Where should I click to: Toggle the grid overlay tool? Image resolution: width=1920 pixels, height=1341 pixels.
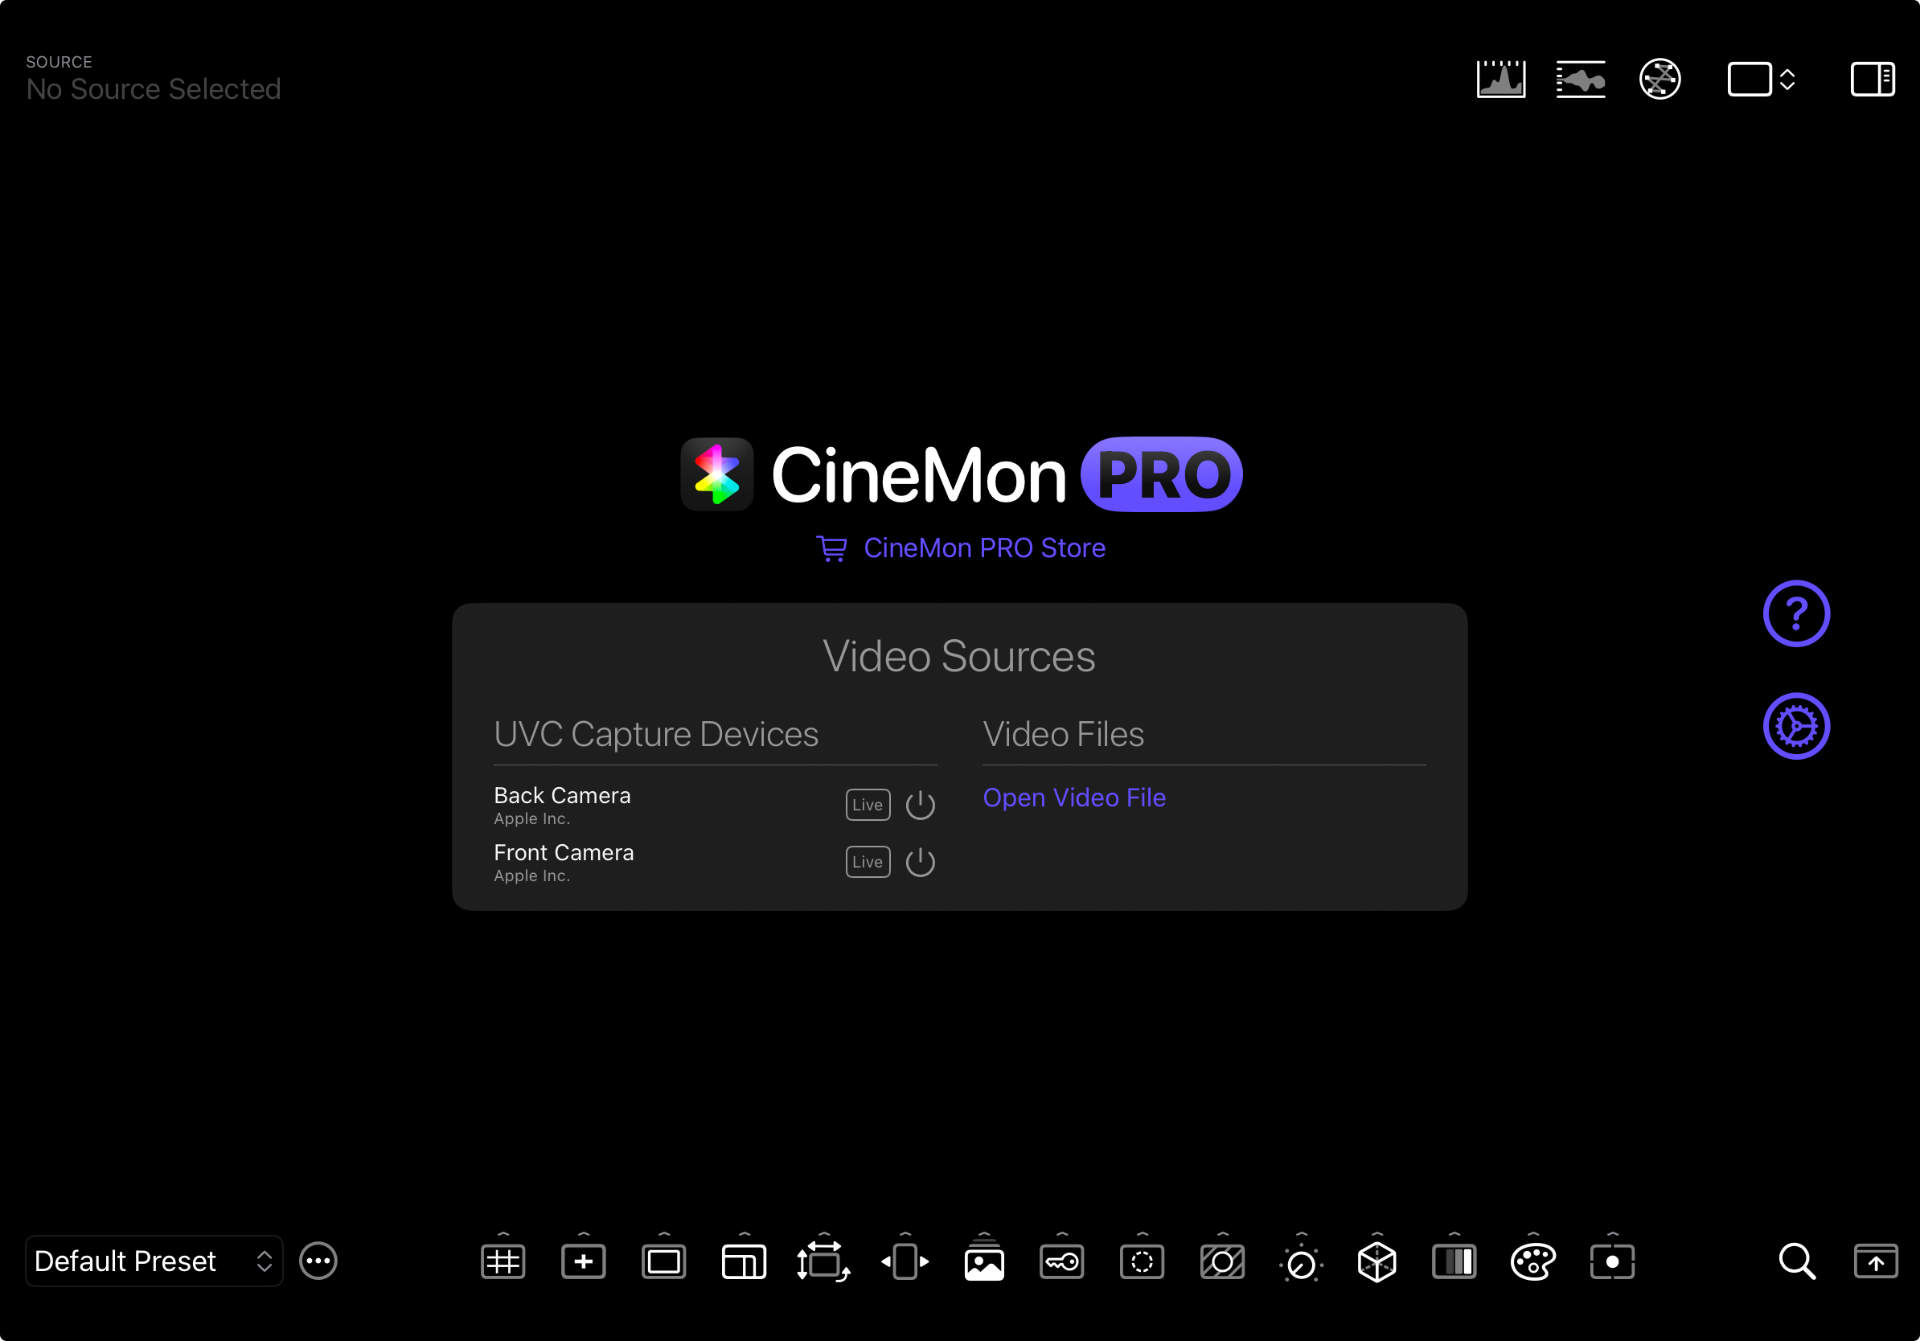click(503, 1262)
